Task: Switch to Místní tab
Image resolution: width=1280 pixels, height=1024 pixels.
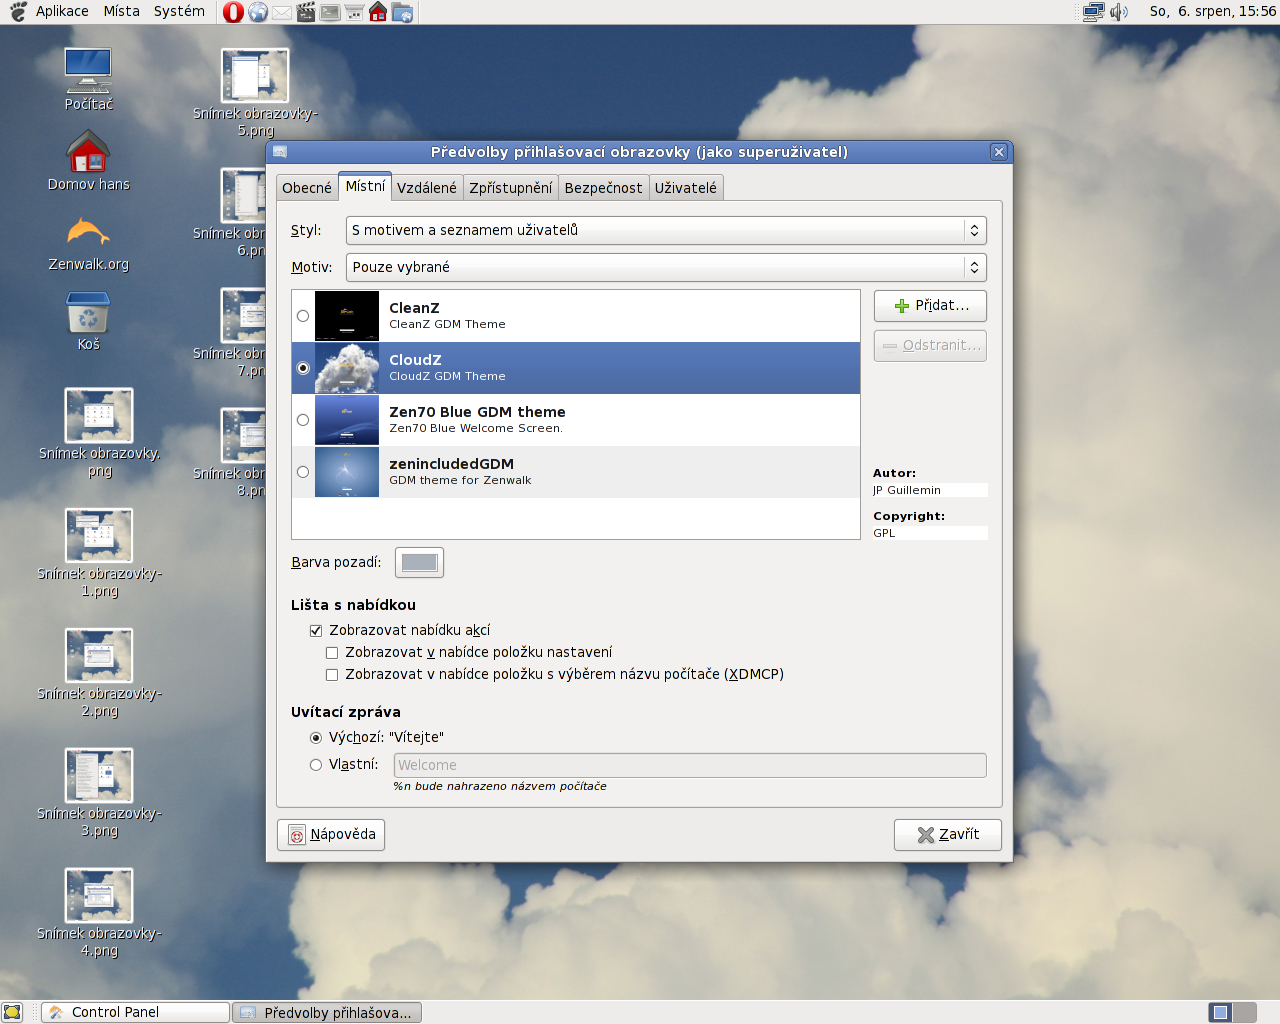Action: [365, 186]
